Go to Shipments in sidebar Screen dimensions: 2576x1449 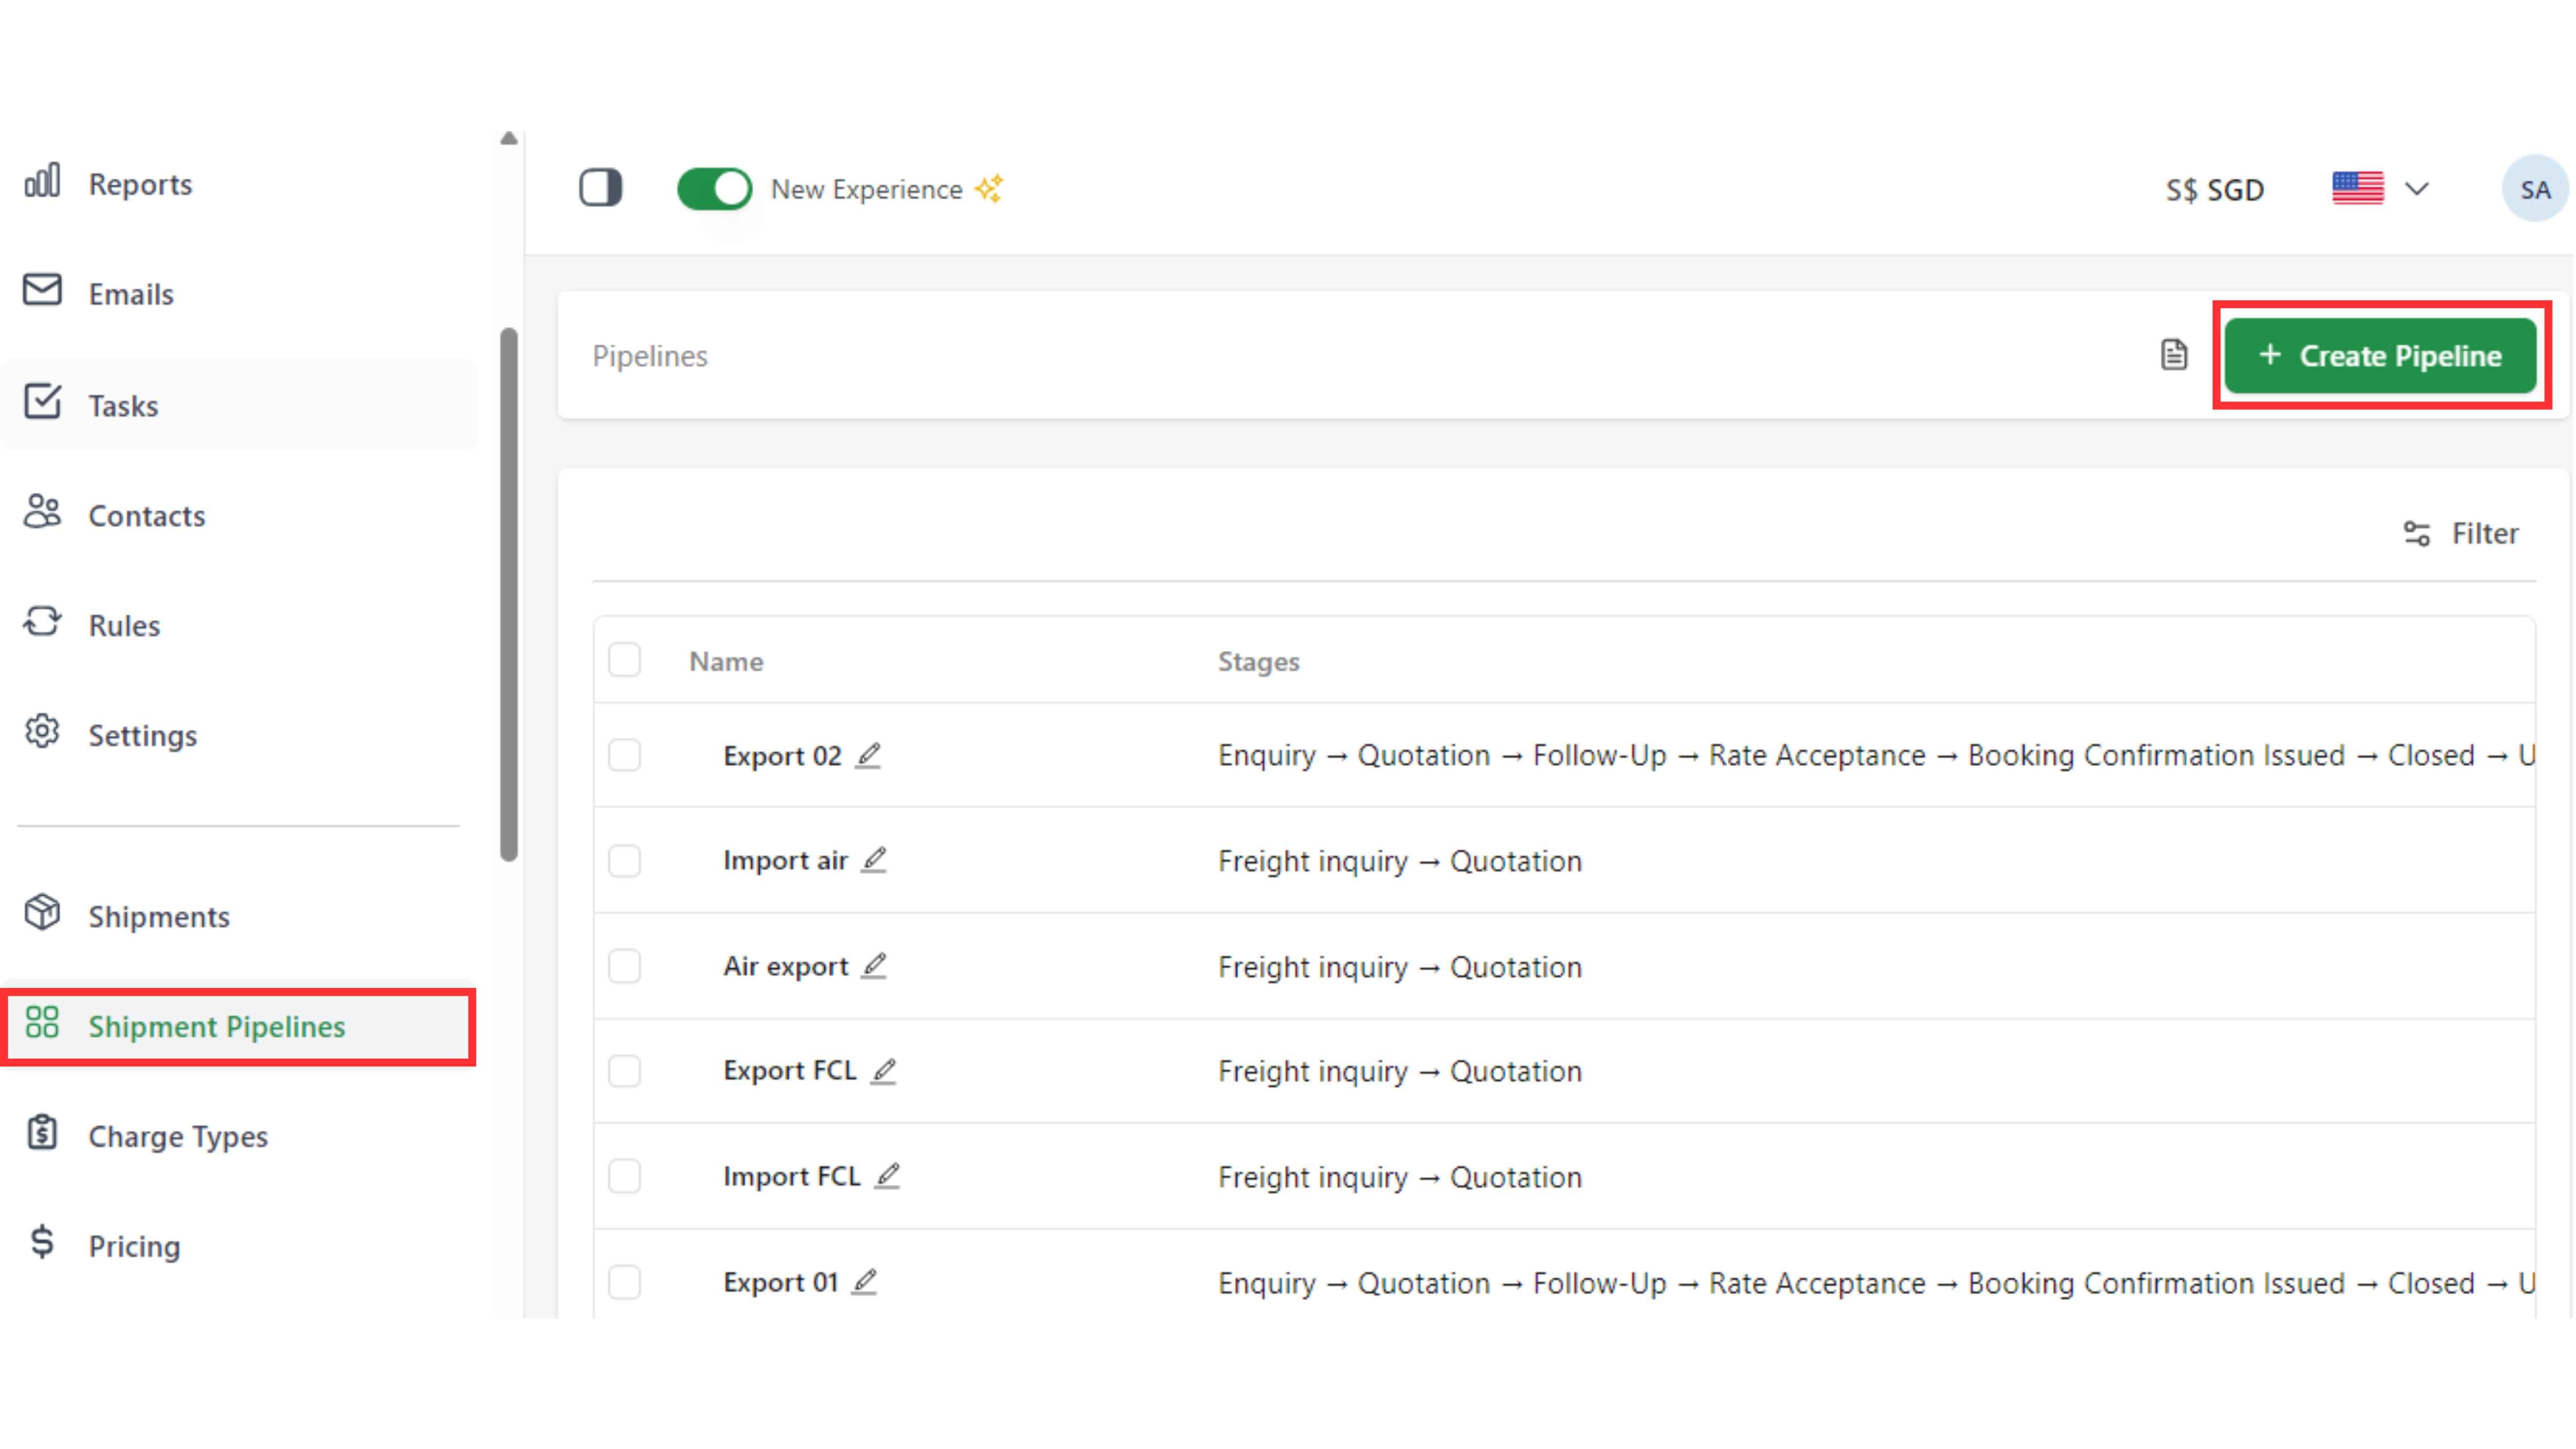(158, 916)
